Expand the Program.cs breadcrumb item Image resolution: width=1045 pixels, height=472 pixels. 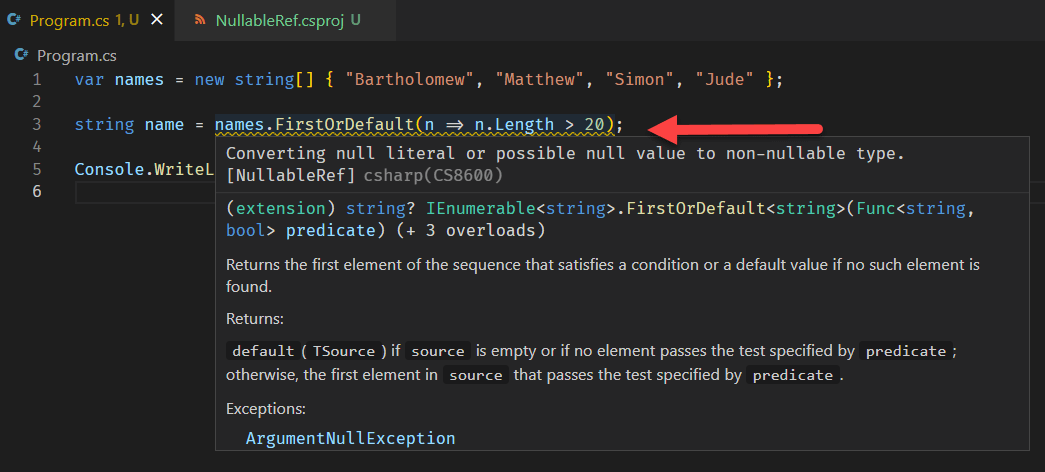pyautogui.click(x=76, y=56)
